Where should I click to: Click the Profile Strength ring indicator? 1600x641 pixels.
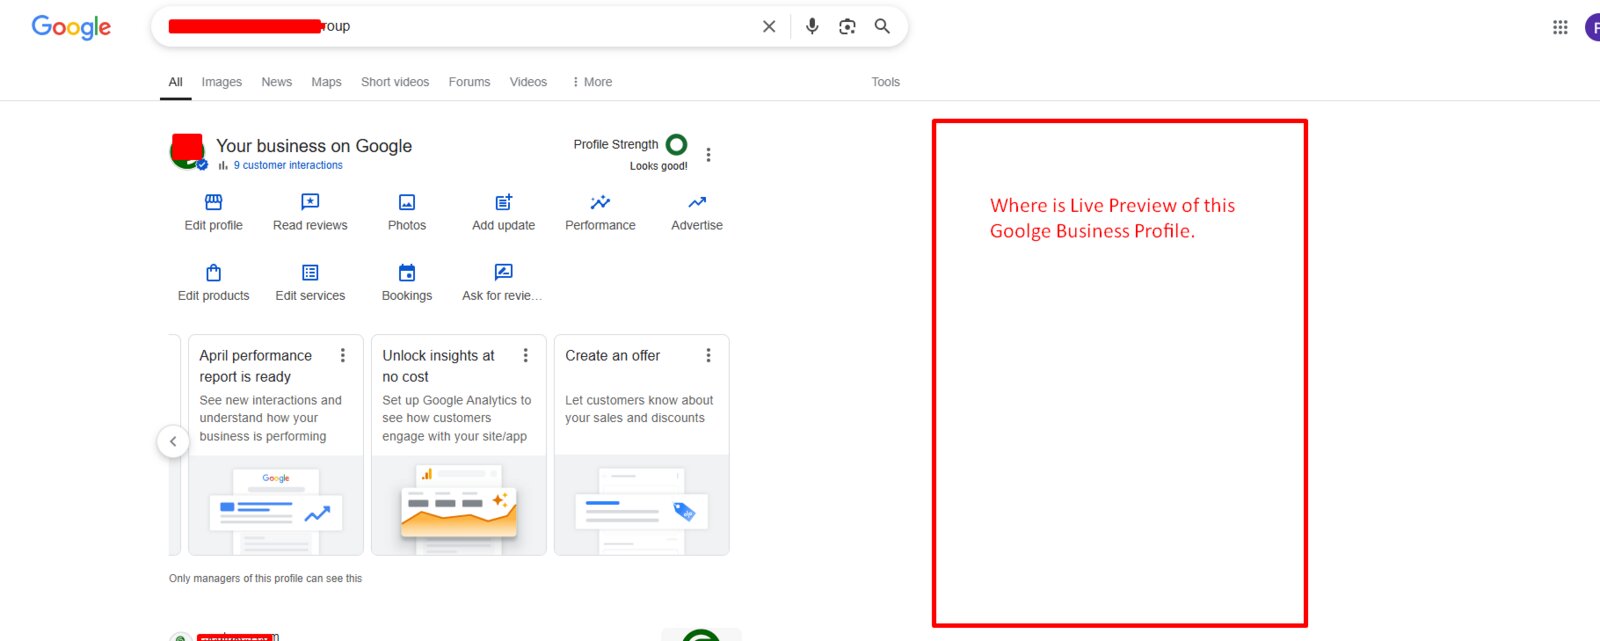(x=677, y=145)
